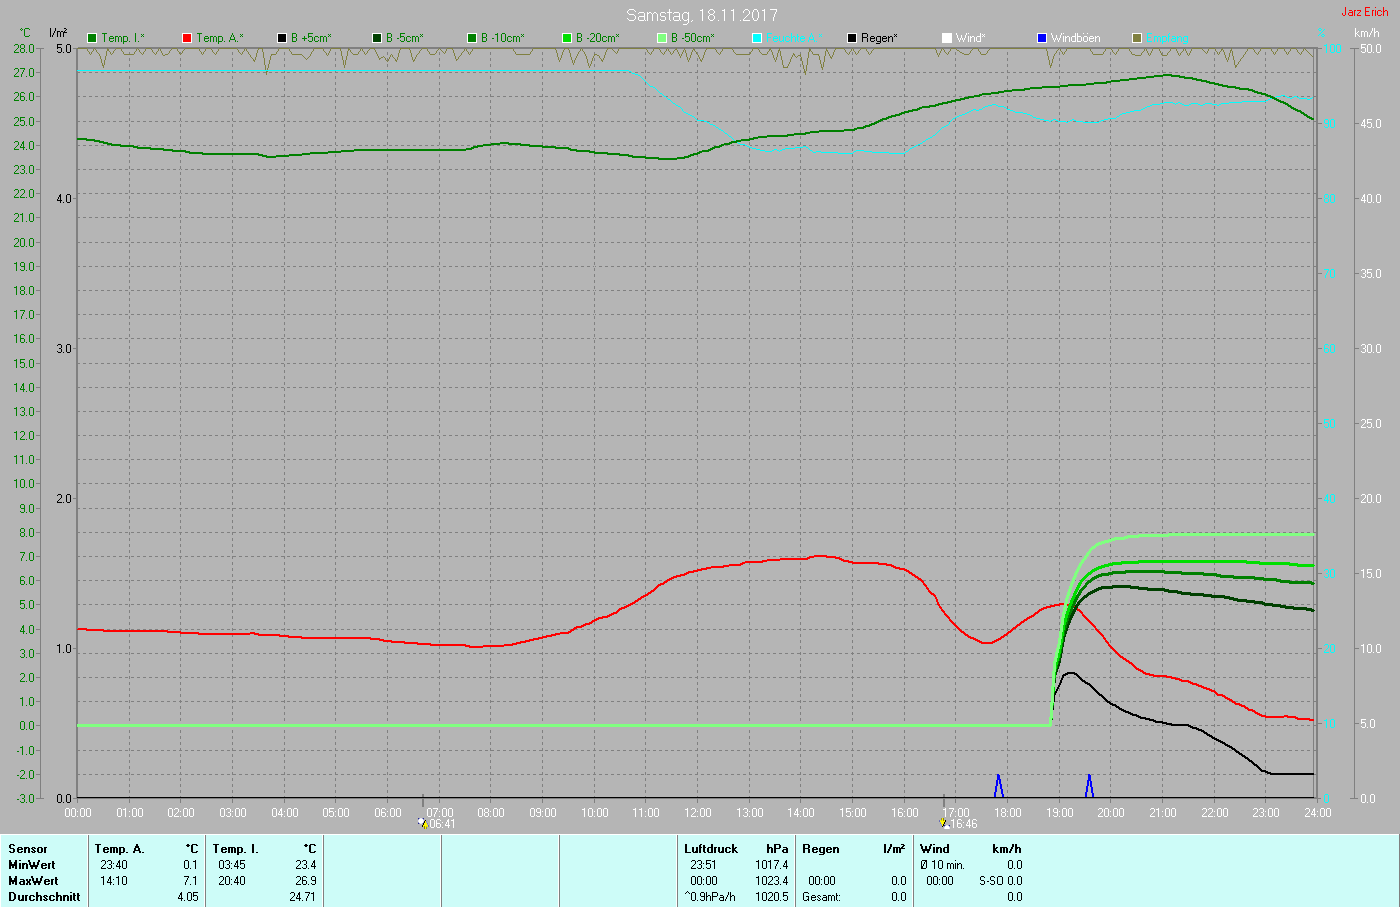Click the red Temp. A. legend swatch

point(187,38)
